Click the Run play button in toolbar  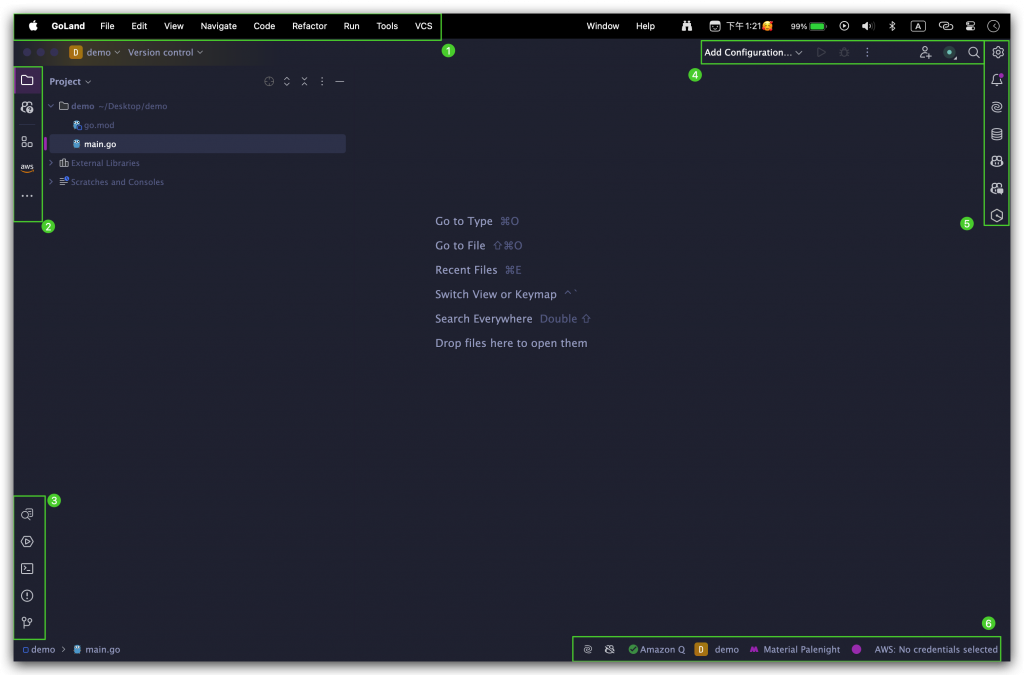coord(822,52)
